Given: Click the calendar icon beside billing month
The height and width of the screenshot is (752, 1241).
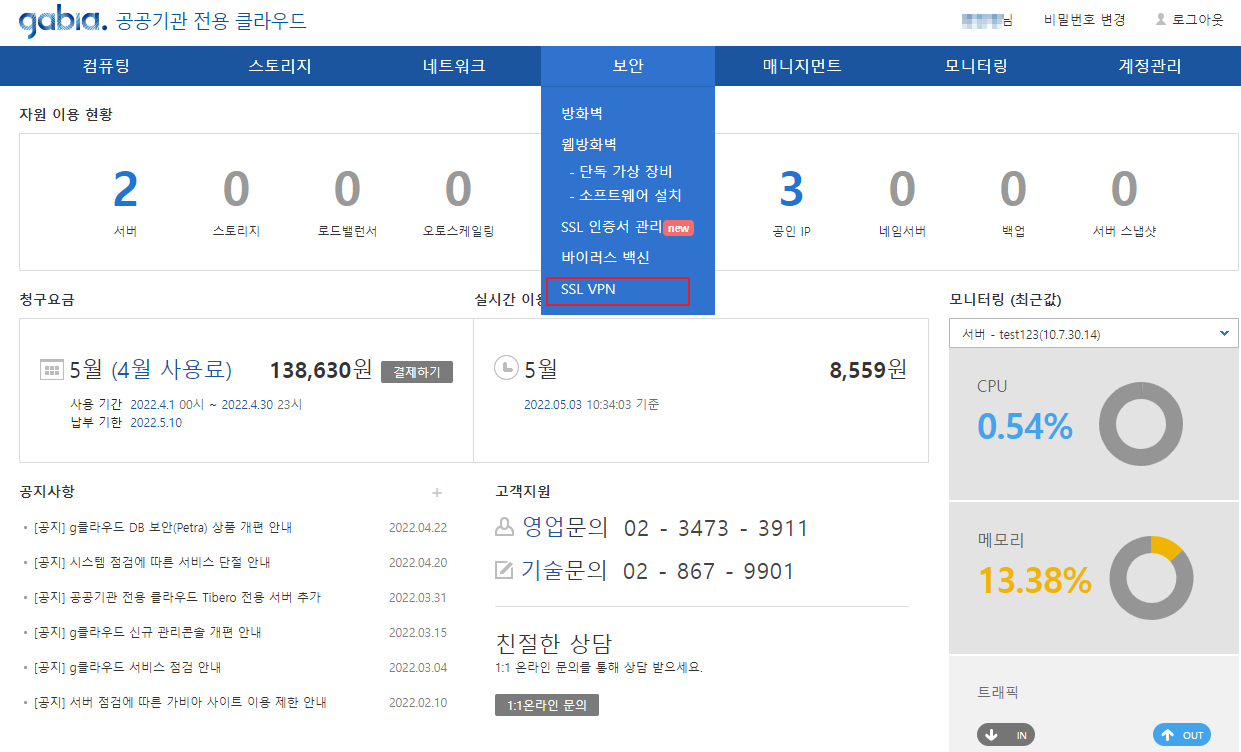Looking at the screenshot, I should tap(51, 370).
